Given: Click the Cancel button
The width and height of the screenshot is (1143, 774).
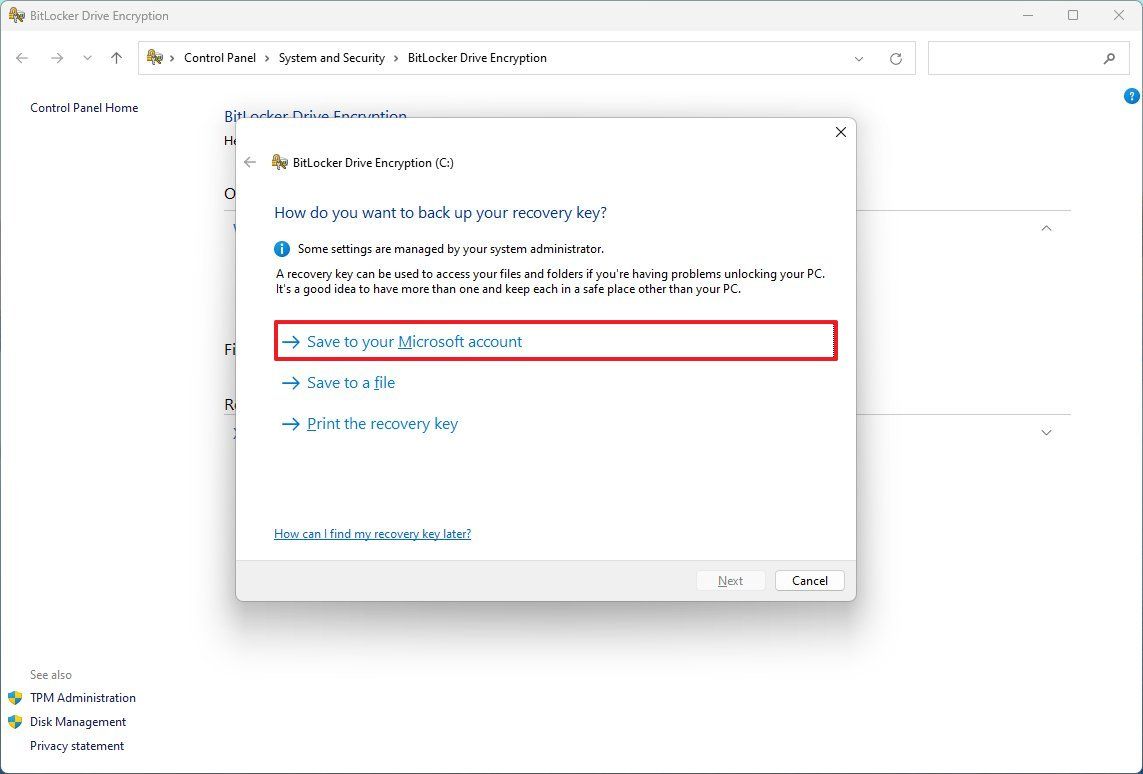Looking at the screenshot, I should tap(809, 580).
